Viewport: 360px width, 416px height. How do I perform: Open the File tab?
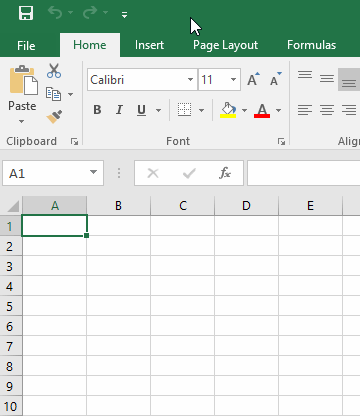[26, 45]
